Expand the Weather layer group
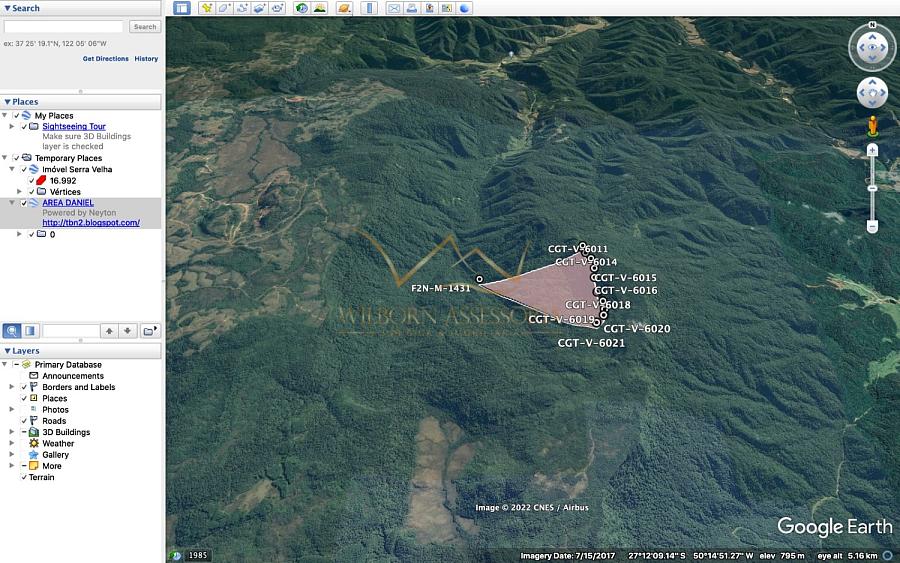This screenshot has width=900, height=563. 12,443
